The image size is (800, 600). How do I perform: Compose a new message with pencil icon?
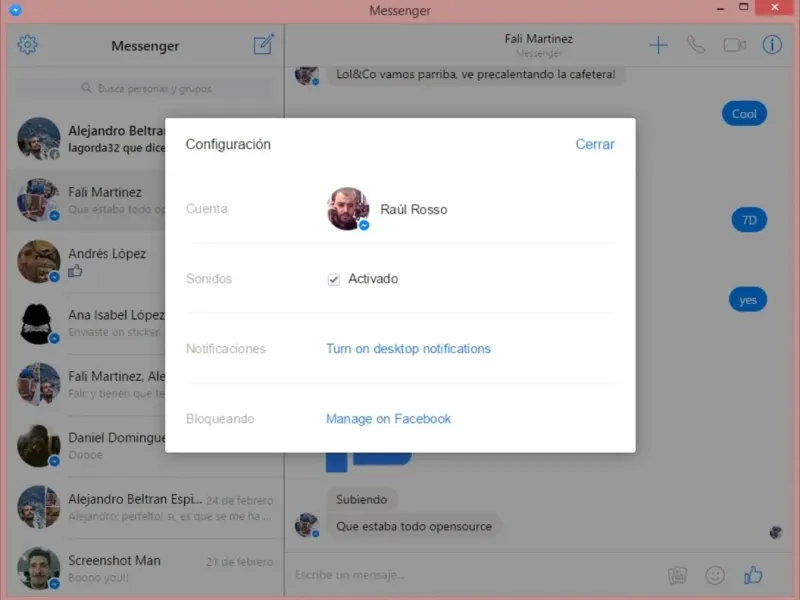coord(264,44)
